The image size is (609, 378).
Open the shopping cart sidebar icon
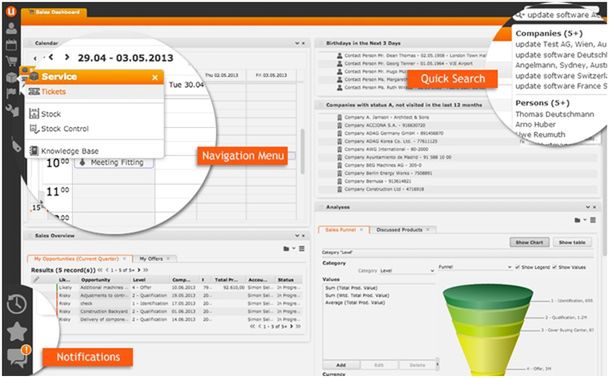pos(11,61)
